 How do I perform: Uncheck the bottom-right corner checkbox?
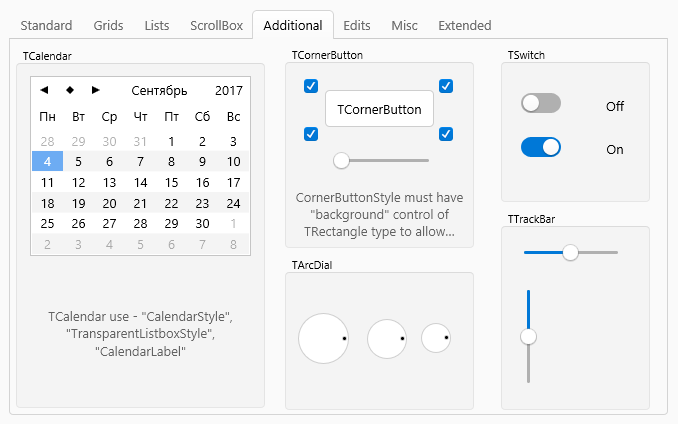click(x=446, y=134)
